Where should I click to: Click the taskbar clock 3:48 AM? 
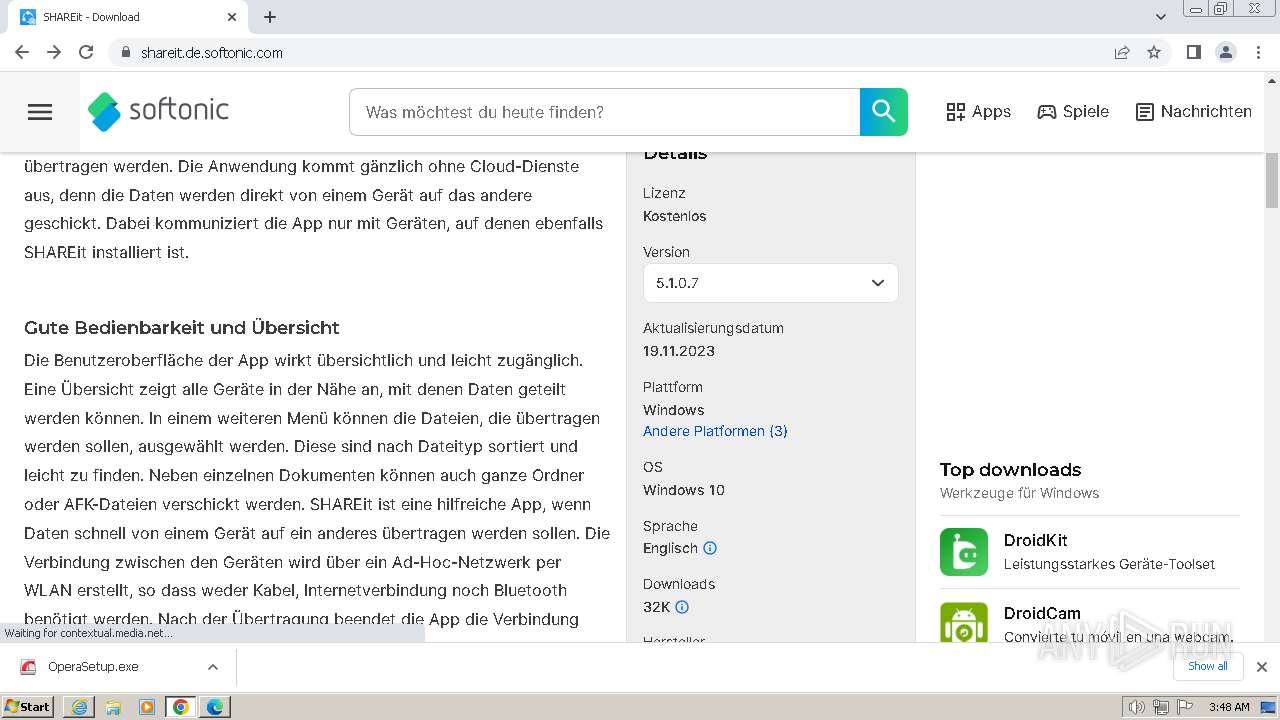point(1229,707)
